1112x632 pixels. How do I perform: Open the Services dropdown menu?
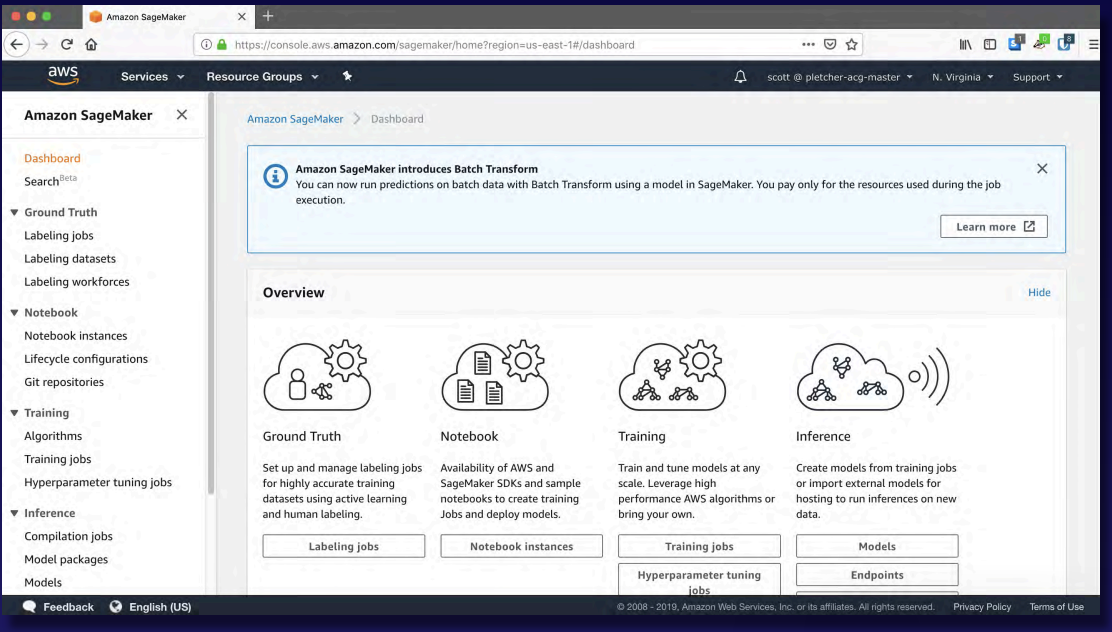click(x=152, y=77)
